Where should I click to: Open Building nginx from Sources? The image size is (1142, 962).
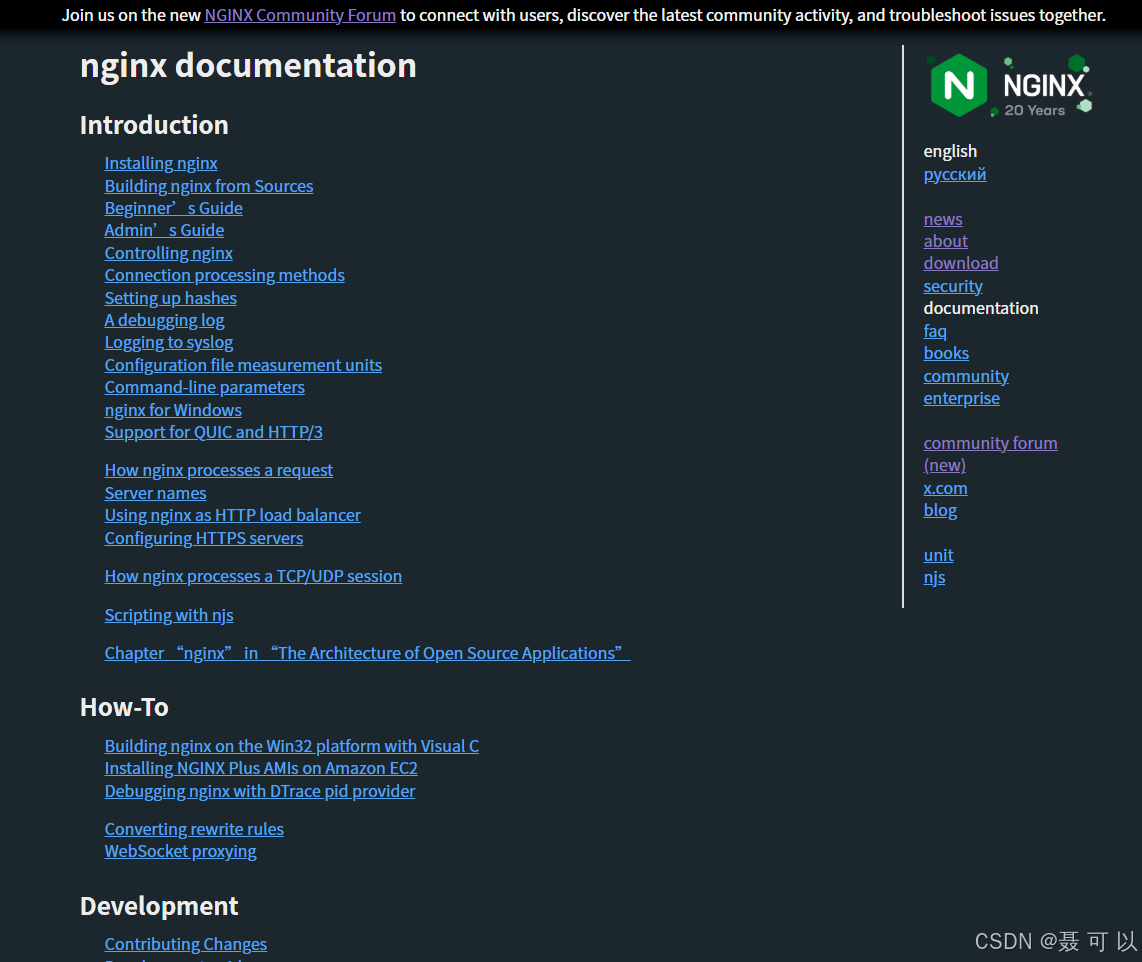click(x=208, y=186)
